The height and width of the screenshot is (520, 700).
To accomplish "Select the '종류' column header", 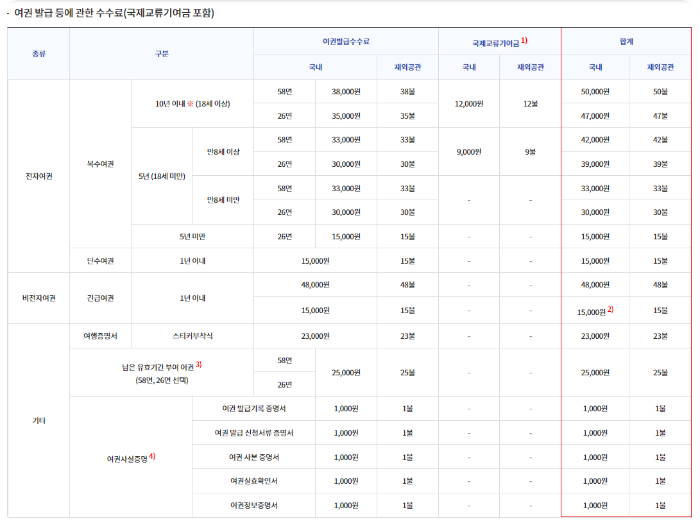I will click(x=39, y=54).
